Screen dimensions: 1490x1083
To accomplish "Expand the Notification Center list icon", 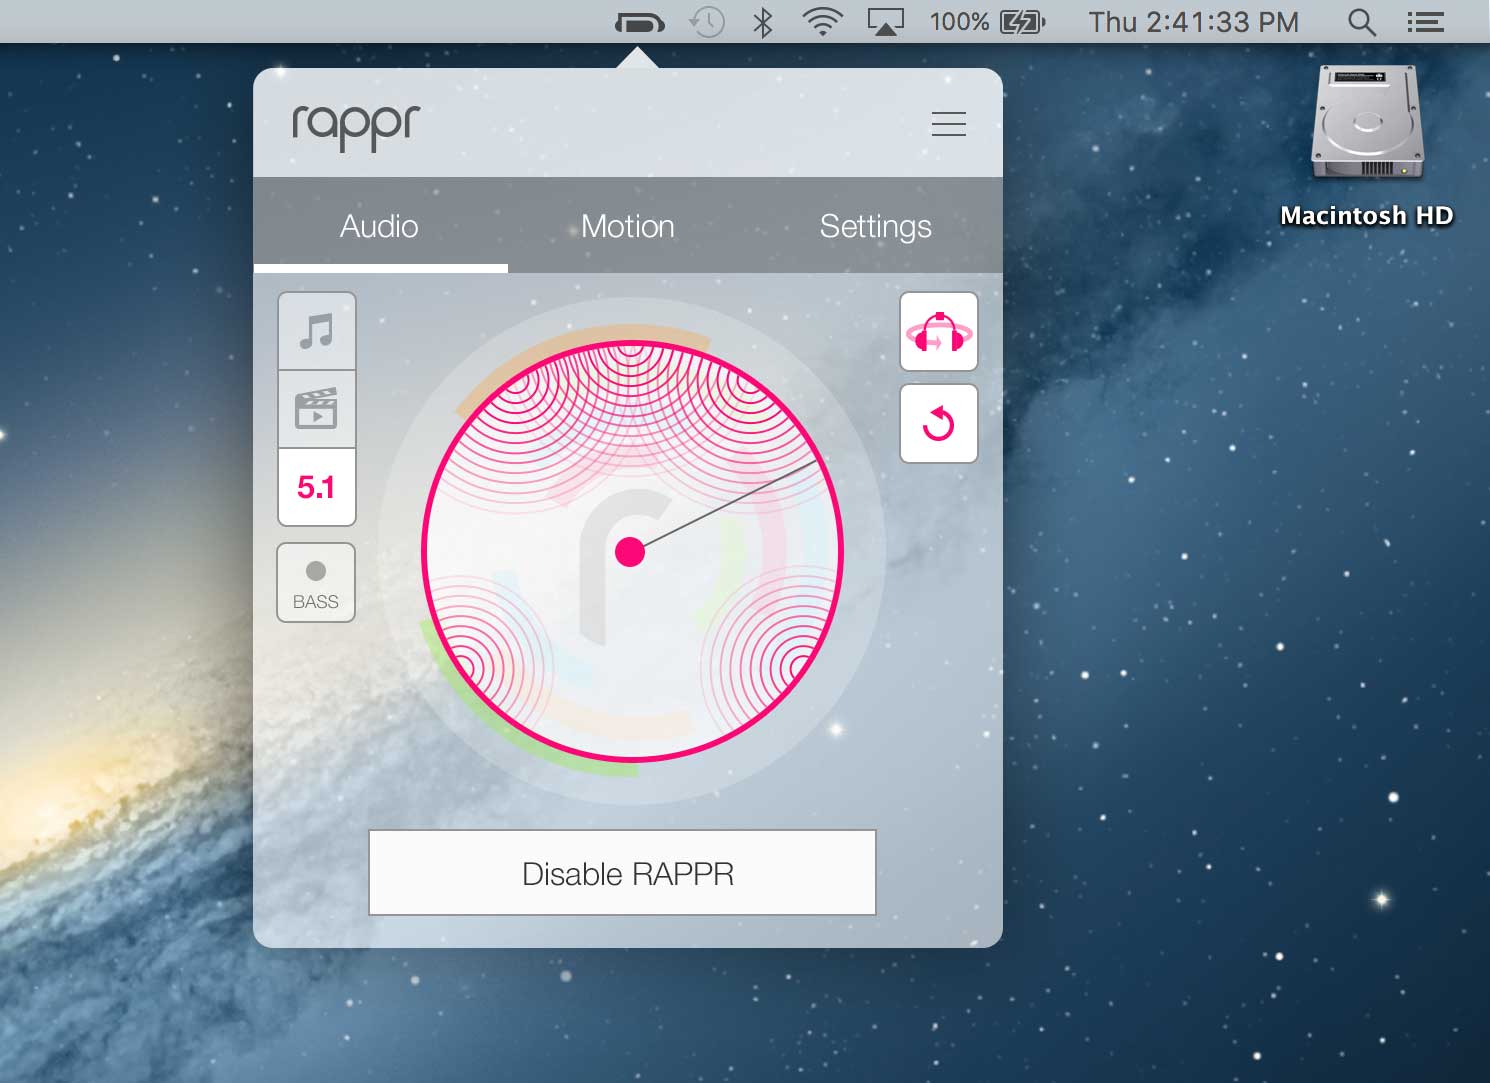I will (1425, 22).
